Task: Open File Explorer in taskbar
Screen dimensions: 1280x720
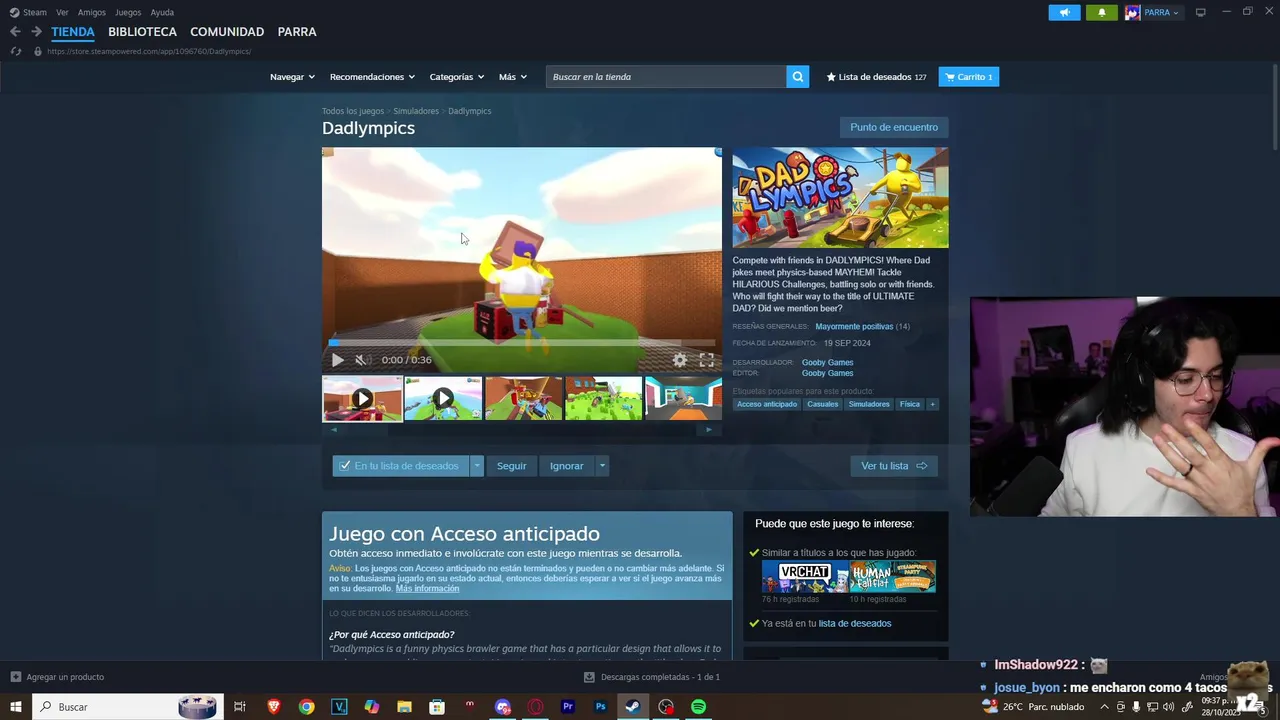Action: [x=404, y=707]
